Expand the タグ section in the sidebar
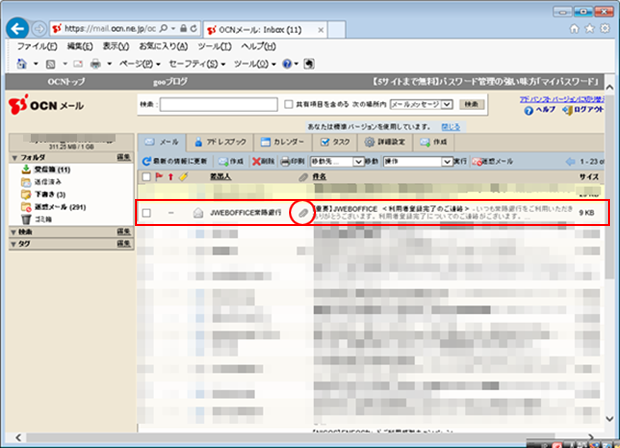Viewport: 620px width, 448px height. pyautogui.click(x=15, y=244)
